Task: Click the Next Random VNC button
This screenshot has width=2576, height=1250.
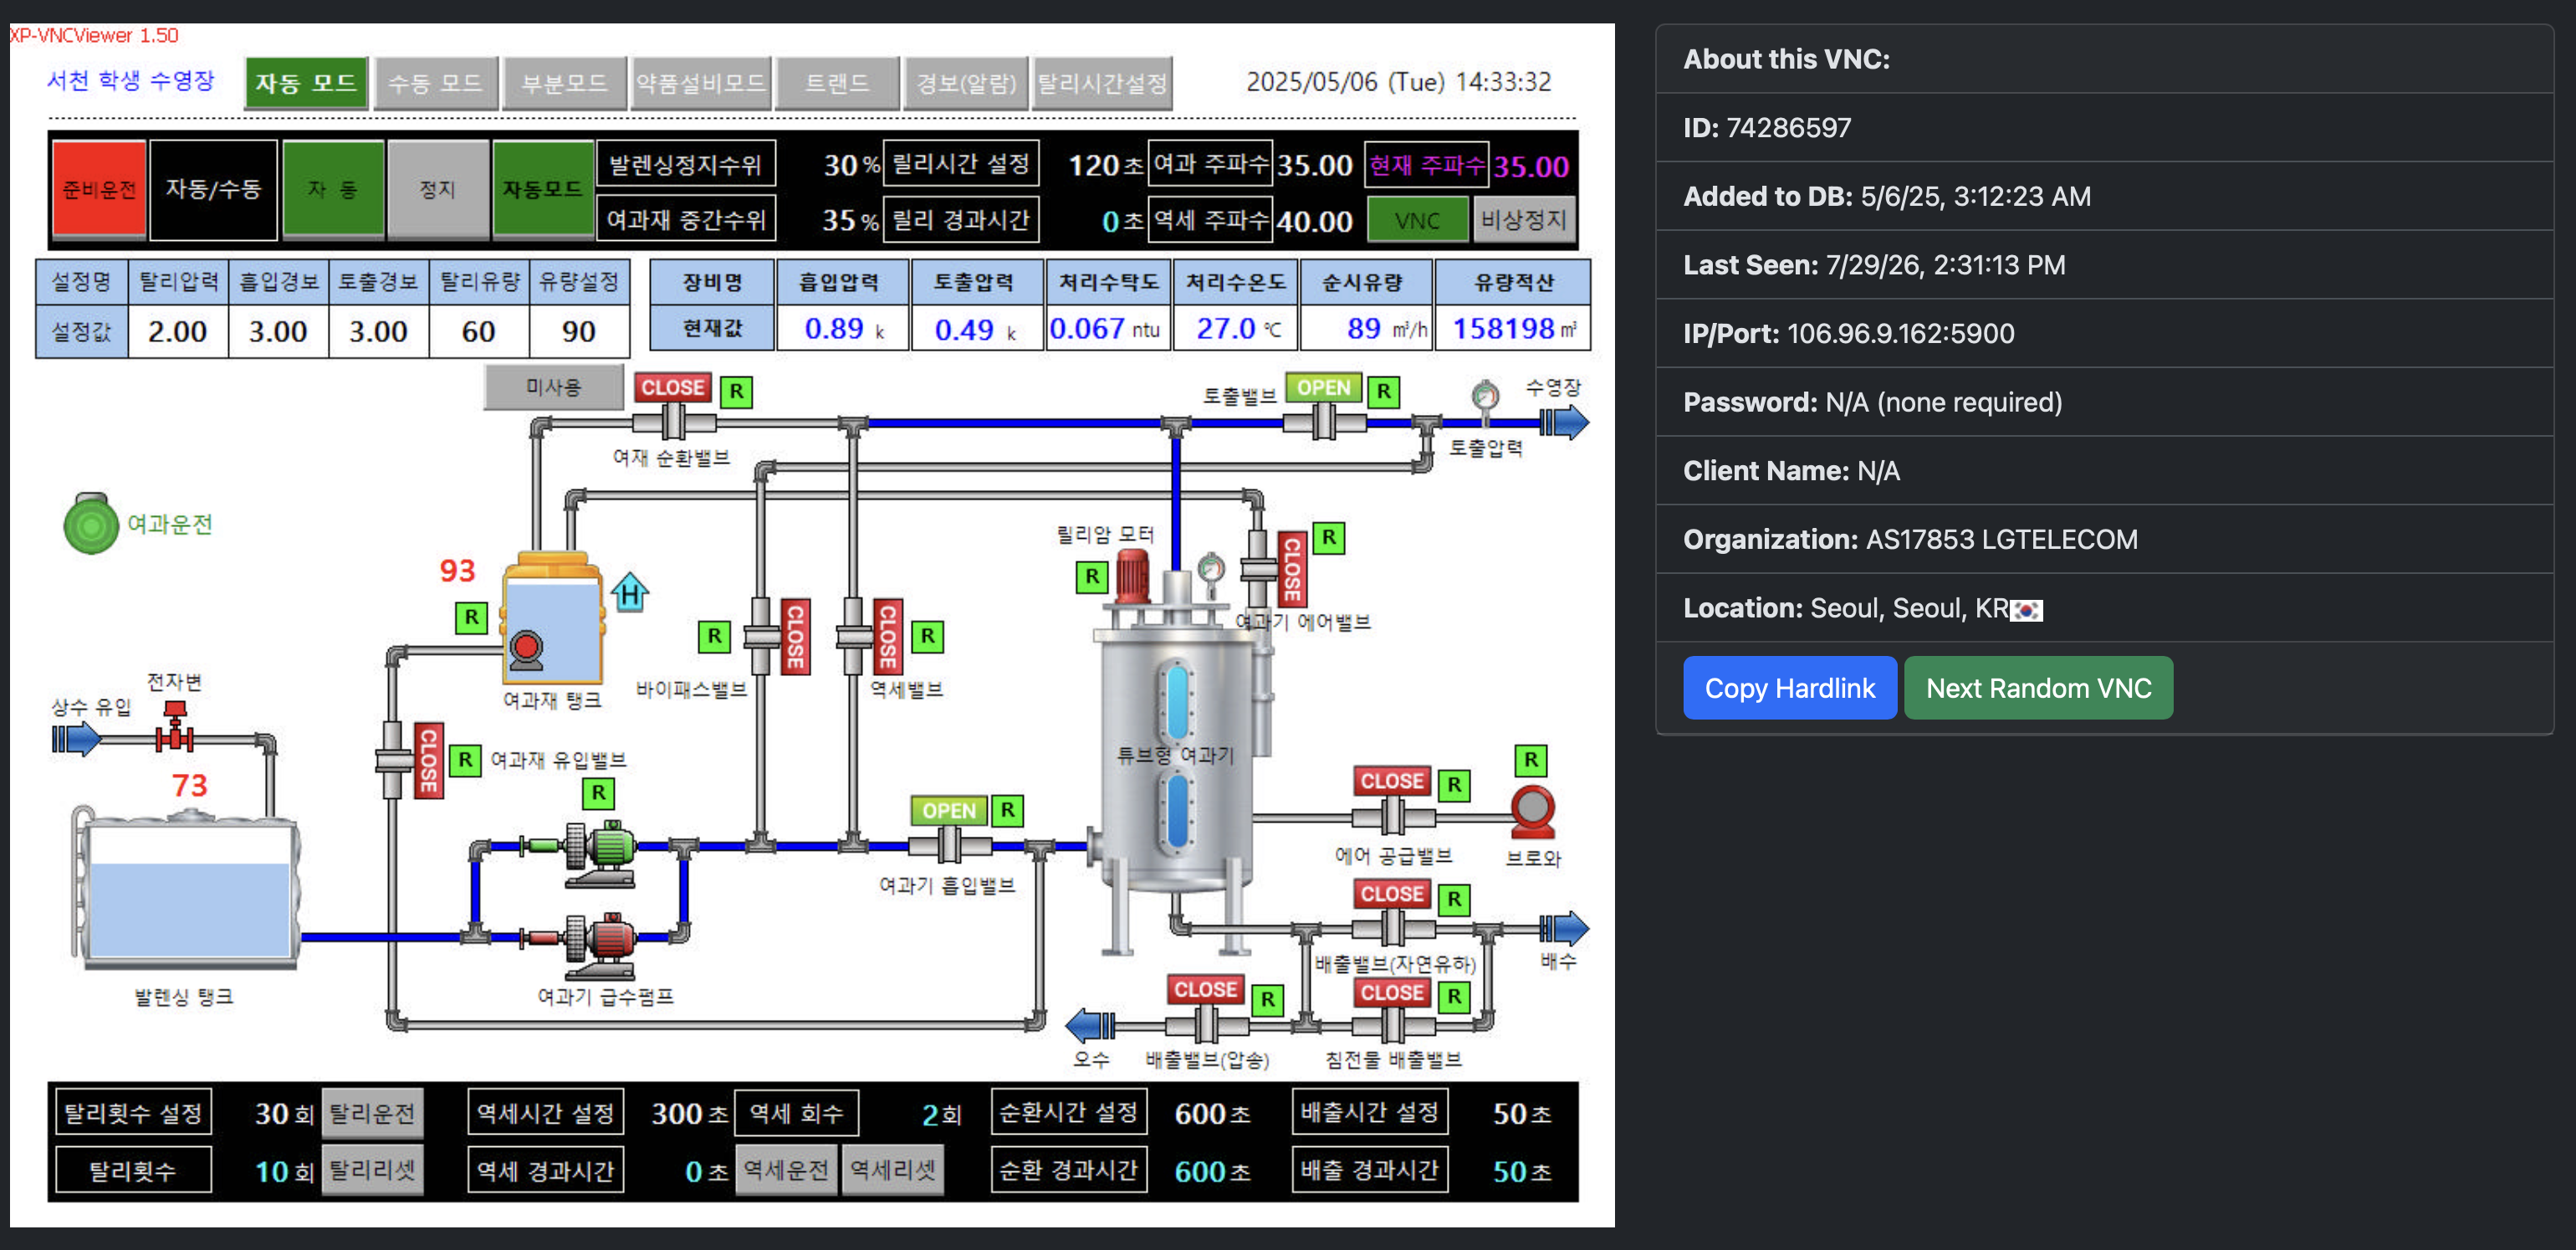Action: click(2038, 688)
